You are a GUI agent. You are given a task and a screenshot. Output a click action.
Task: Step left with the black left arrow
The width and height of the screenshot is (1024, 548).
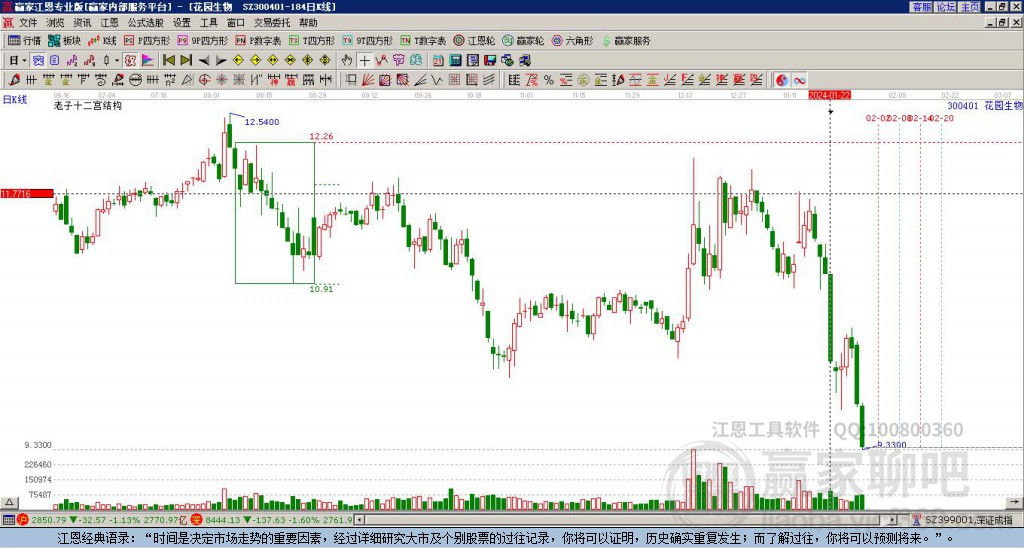[204, 61]
